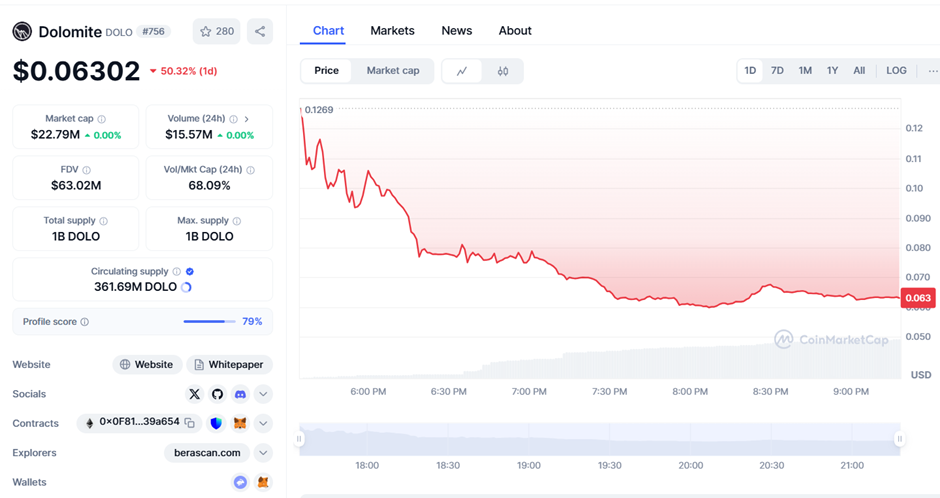
Task: Show Volume (24h) info icon
Action: click(233, 119)
